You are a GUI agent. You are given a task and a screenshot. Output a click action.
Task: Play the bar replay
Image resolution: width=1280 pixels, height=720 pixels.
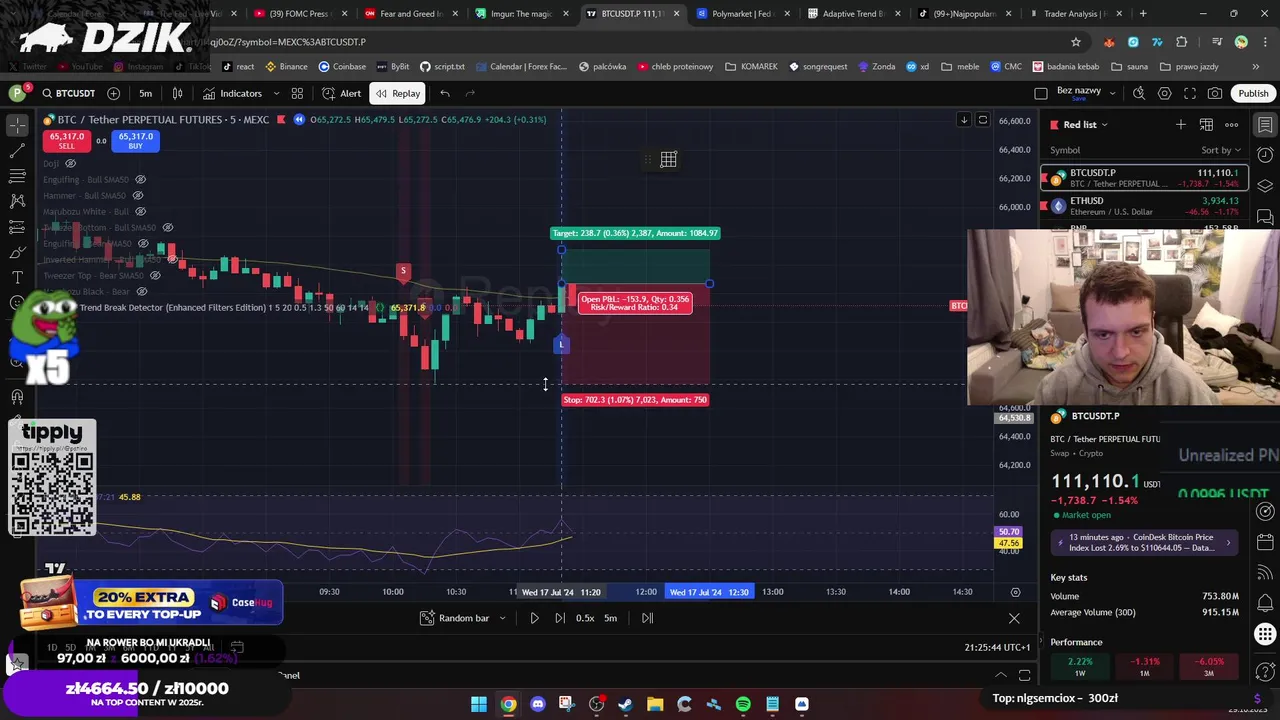pos(534,618)
